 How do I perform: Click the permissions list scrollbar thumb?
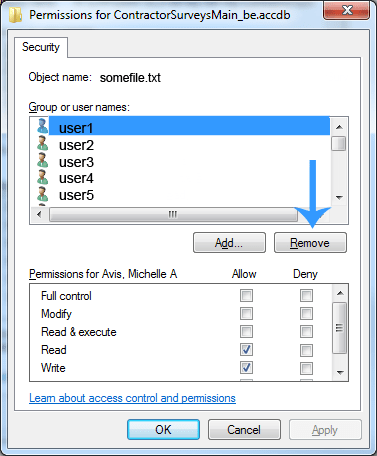point(340,328)
